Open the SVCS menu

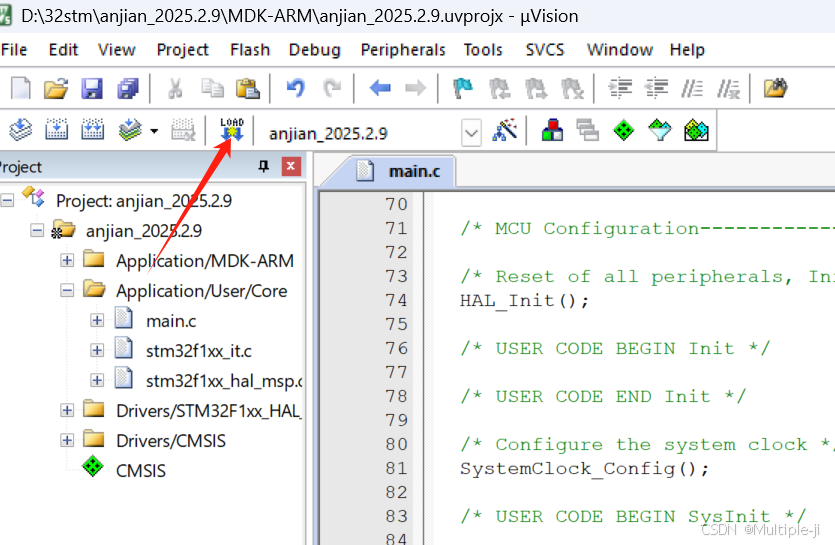[545, 50]
